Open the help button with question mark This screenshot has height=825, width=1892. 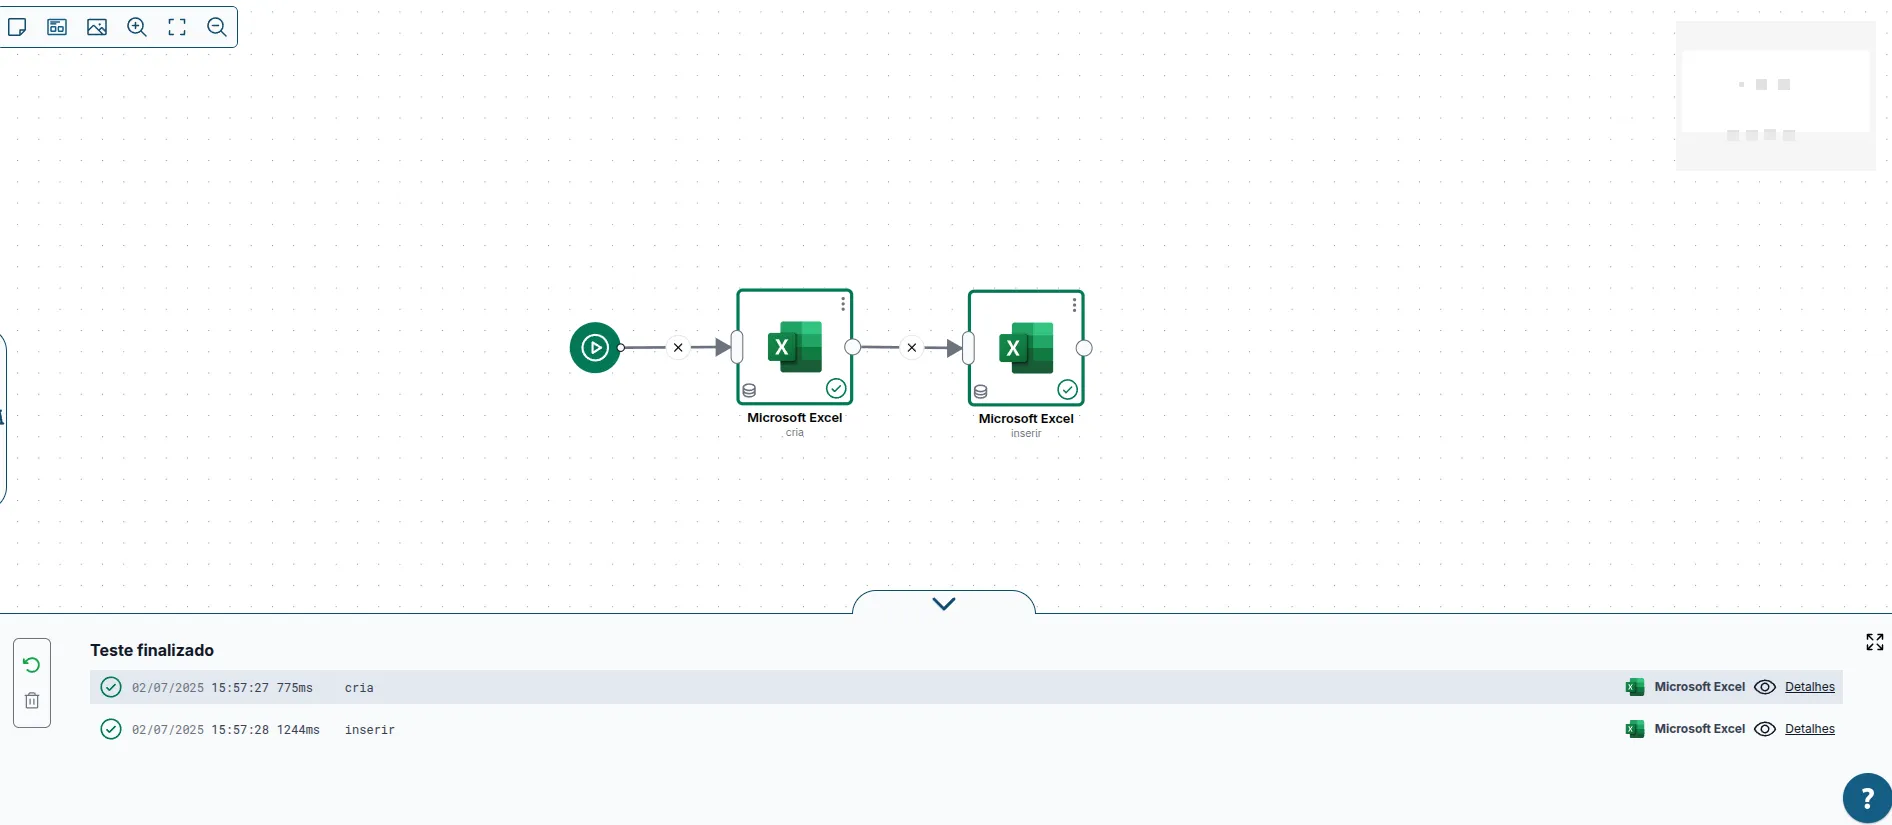click(1867, 798)
